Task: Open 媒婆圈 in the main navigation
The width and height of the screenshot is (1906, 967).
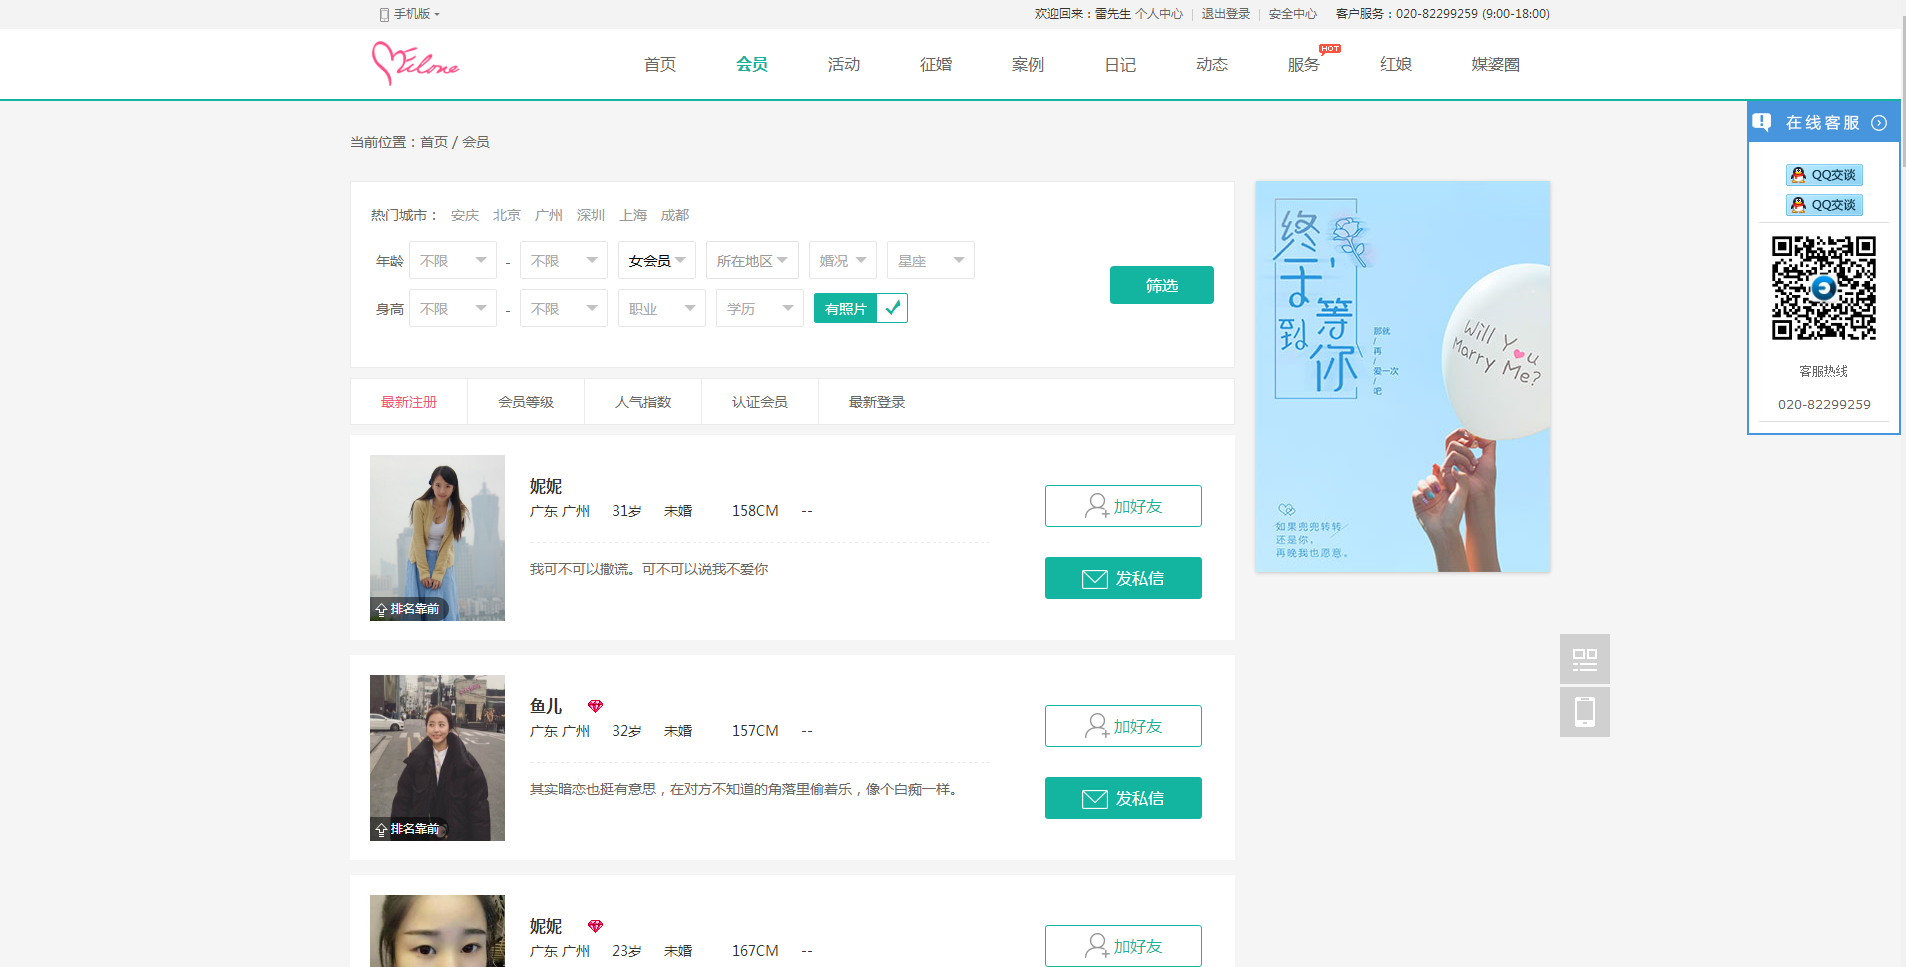Action: click(1496, 64)
